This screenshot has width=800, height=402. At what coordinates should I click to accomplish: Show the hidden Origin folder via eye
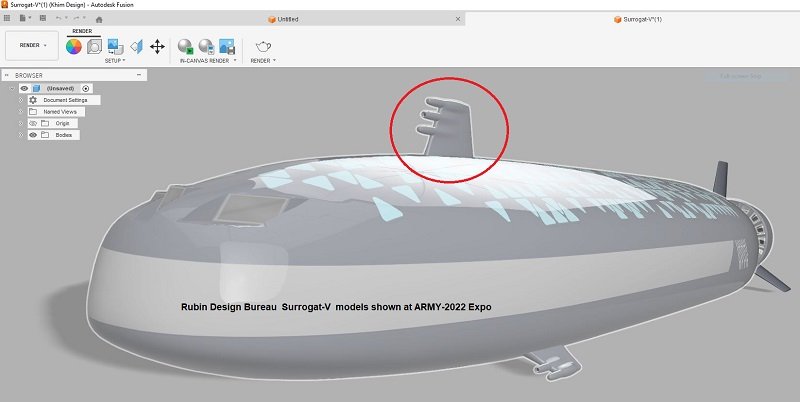pos(33,123)
